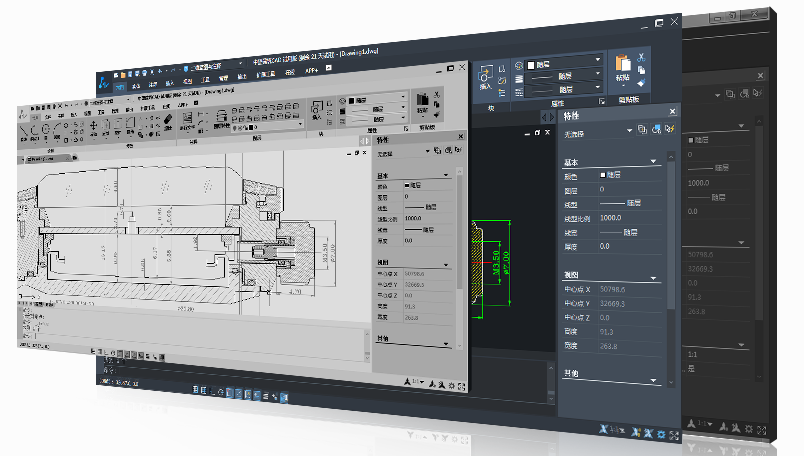This screenshot has height=456, width=804.
Task: Click the Cut scissors icon in the light front window
Action: tap(437, 95)
